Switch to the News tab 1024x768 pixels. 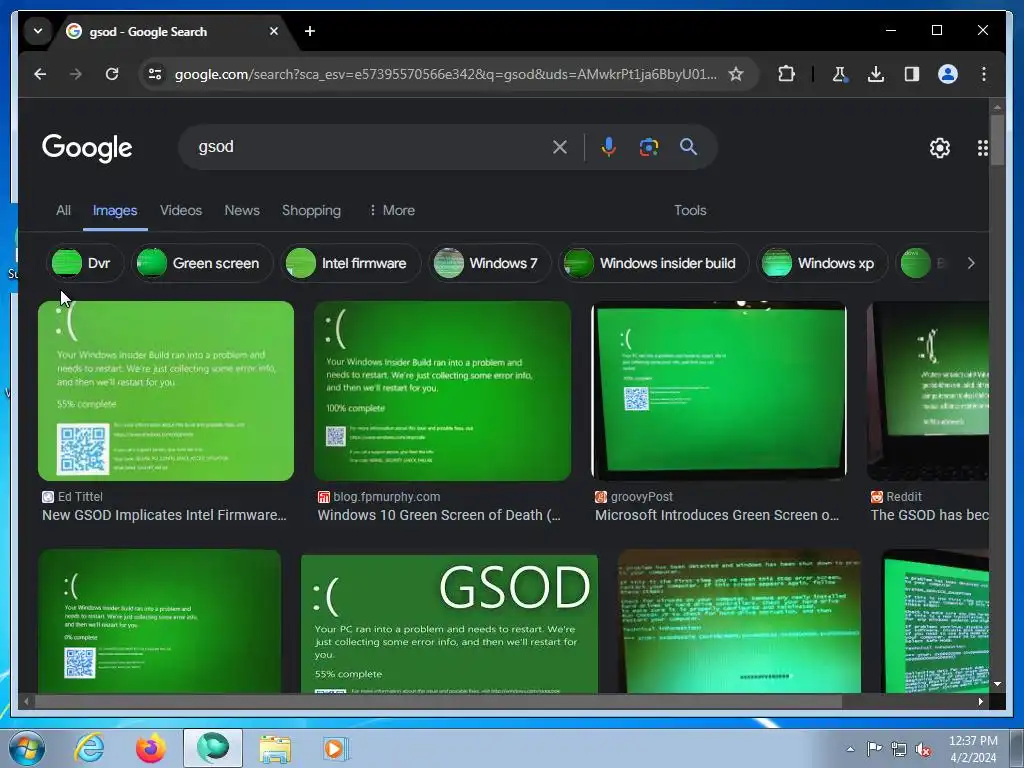click(x=242, y=210)
